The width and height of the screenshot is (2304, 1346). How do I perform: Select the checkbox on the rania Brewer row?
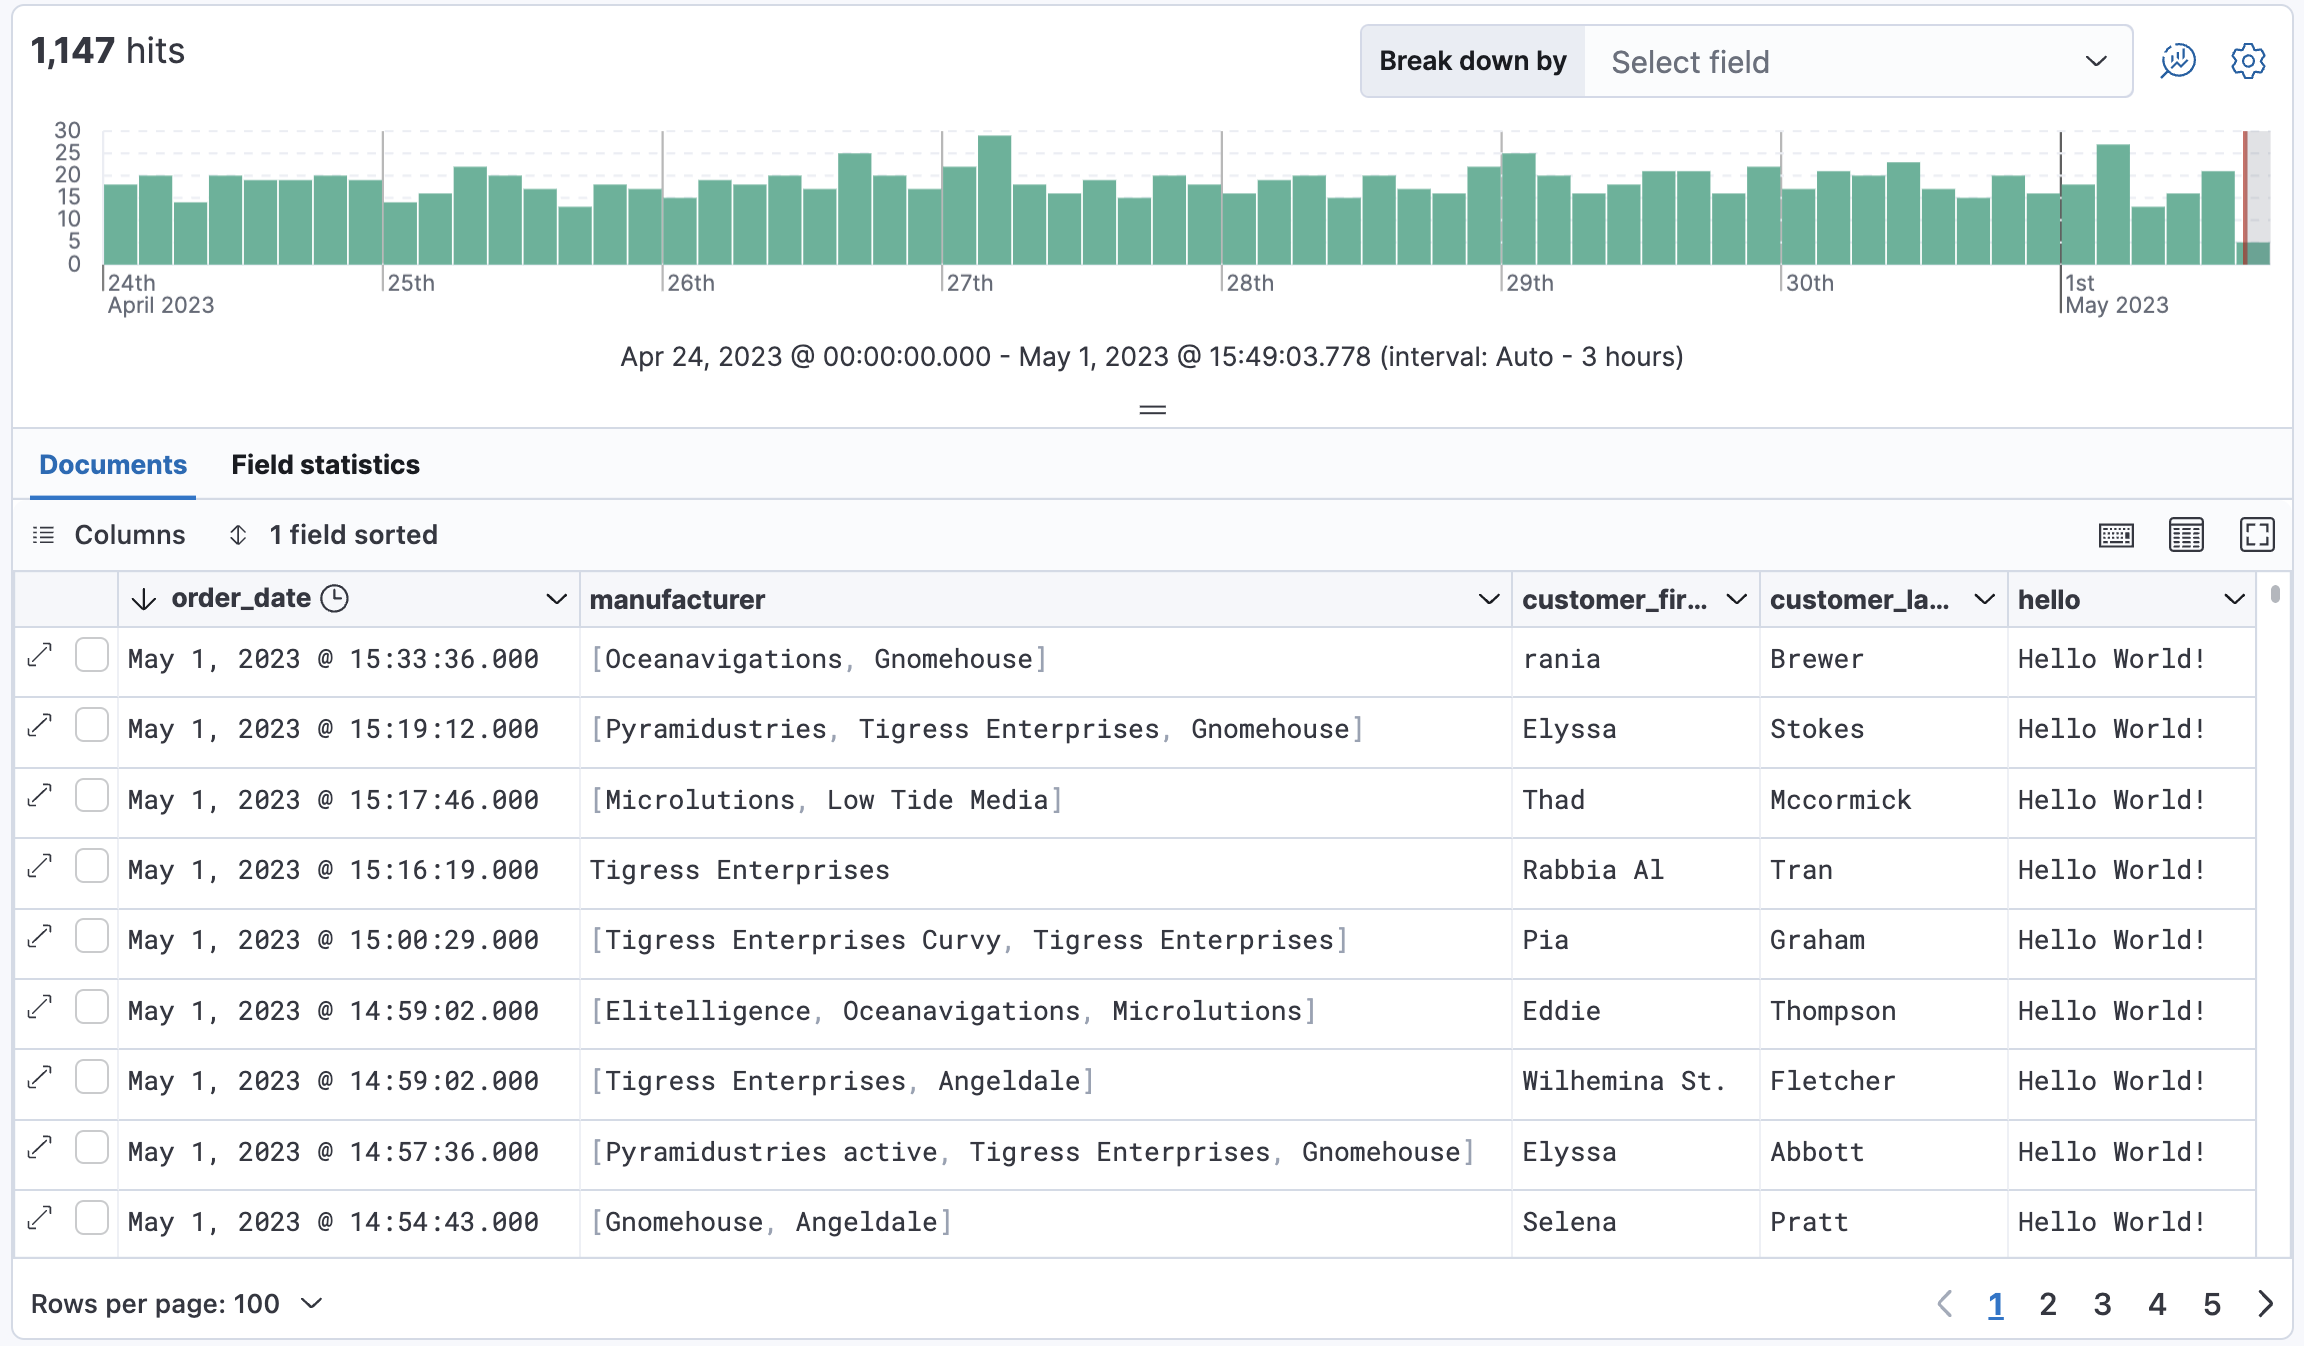pyautogui.click(x=92, y=655)
